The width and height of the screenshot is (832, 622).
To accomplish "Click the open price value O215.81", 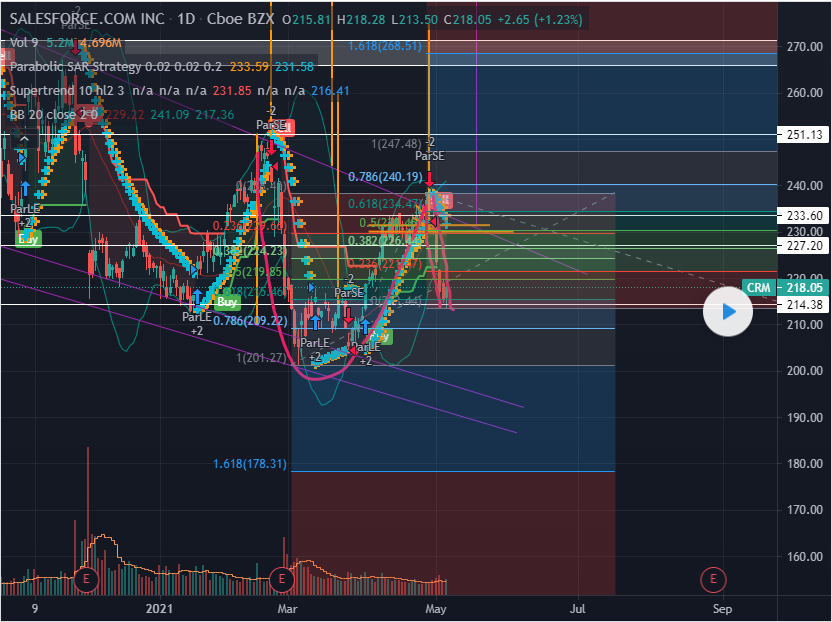I will tap(307, 20).
